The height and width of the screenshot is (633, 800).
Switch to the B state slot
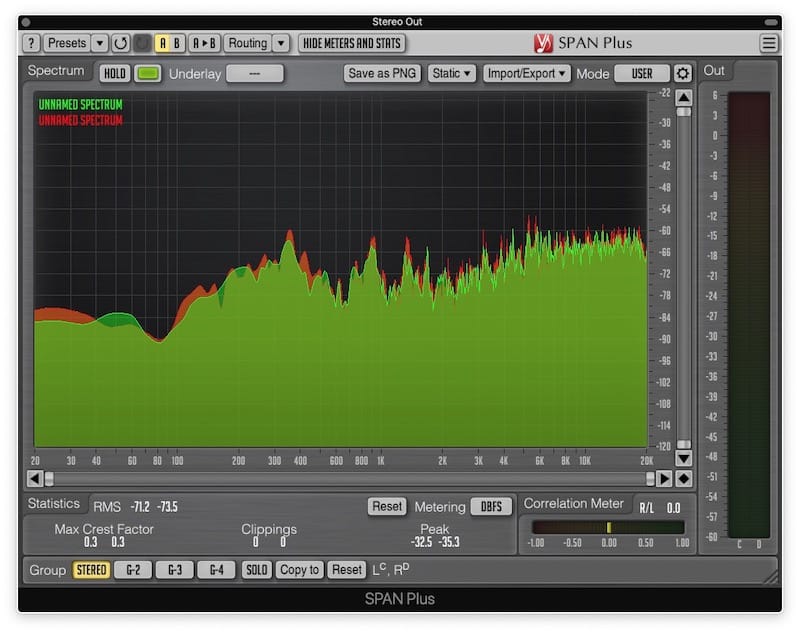point(177,43)
